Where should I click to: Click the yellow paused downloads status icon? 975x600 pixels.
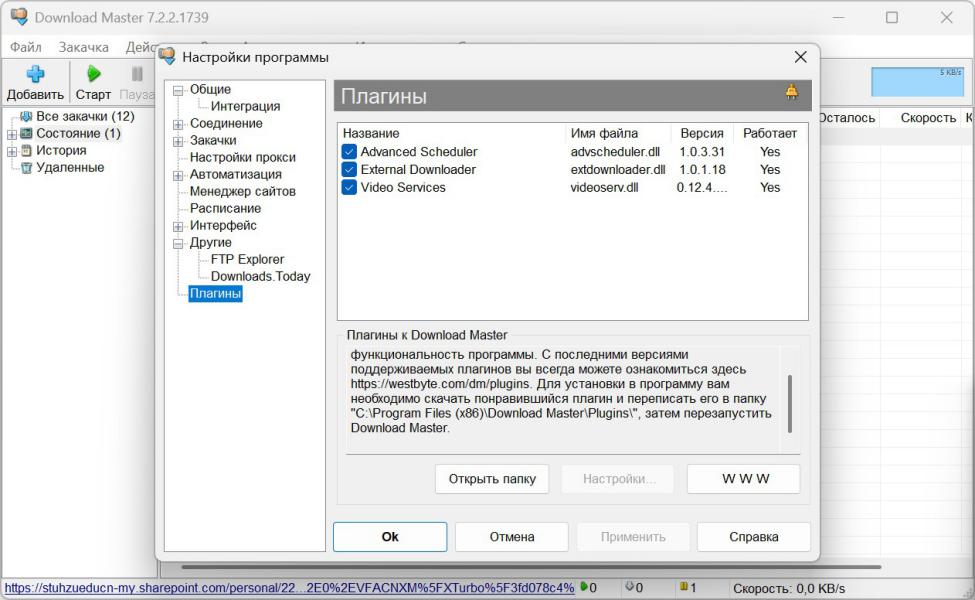684,588
